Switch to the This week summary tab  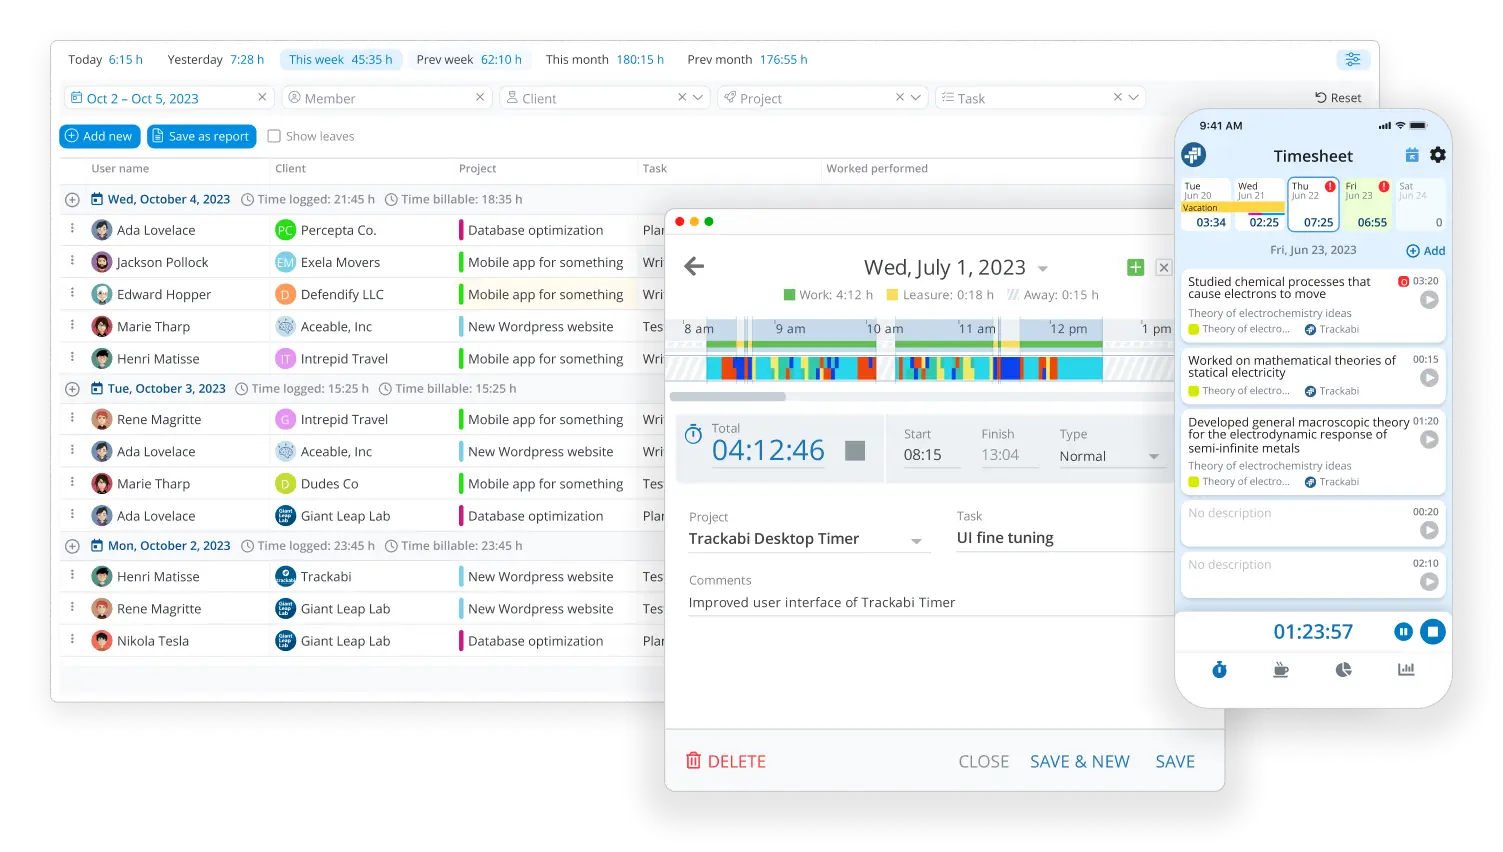click(341, 59)
